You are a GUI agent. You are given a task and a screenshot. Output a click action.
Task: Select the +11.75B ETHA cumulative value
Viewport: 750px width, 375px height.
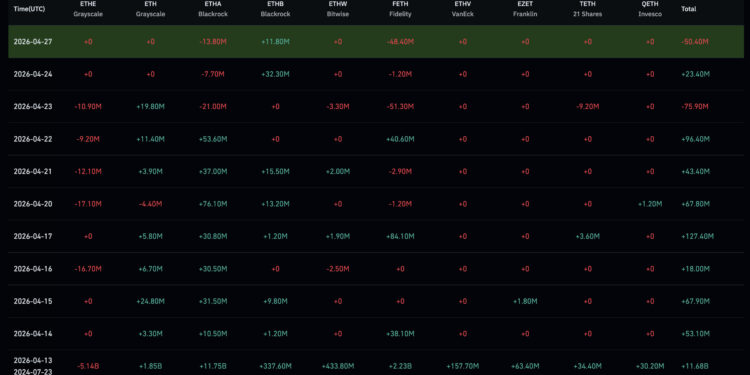(213, 366)
